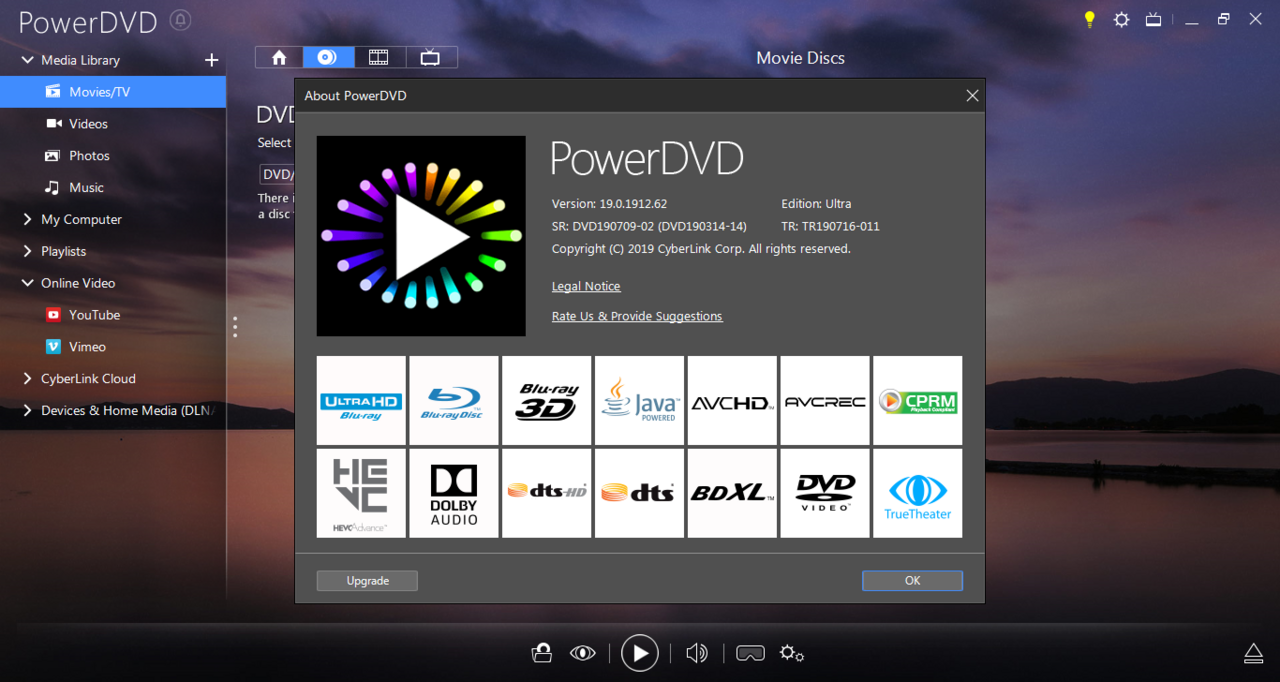This screenshot has width=1280, height=682.
Task: Open the VR mode goggles icon
Action: [x=750, y=652]
